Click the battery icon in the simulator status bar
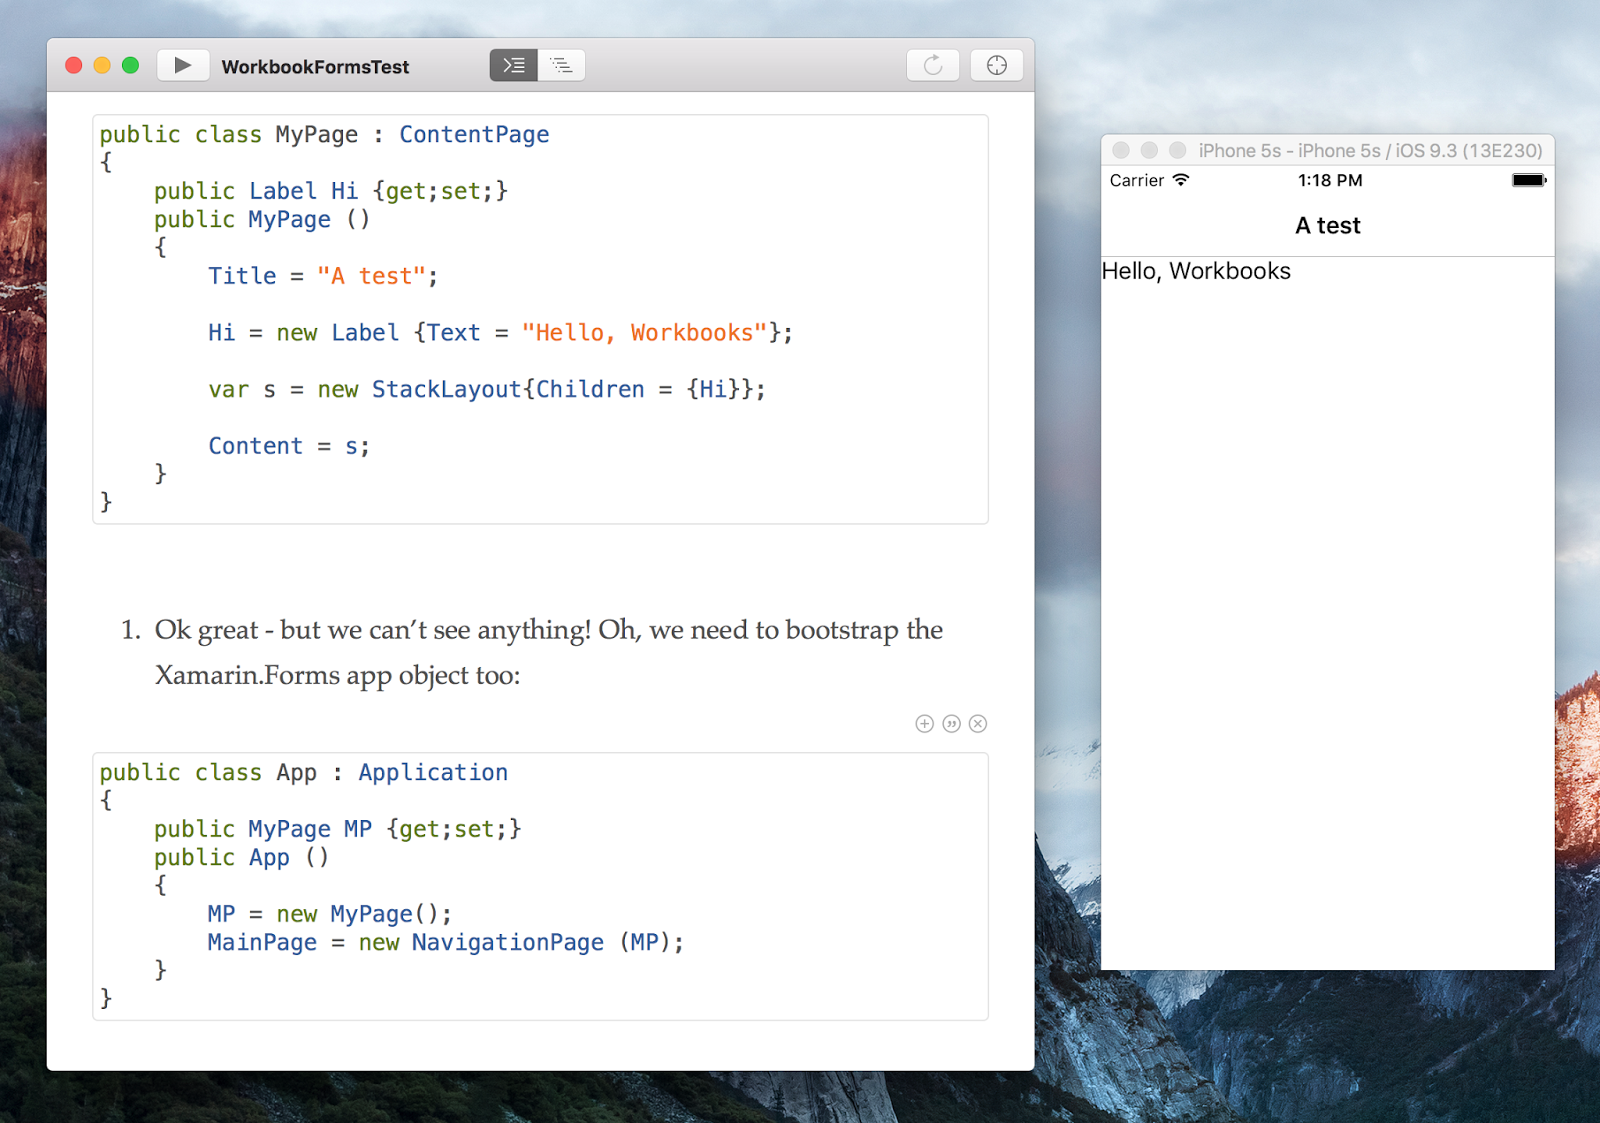 coord(1527,180)
